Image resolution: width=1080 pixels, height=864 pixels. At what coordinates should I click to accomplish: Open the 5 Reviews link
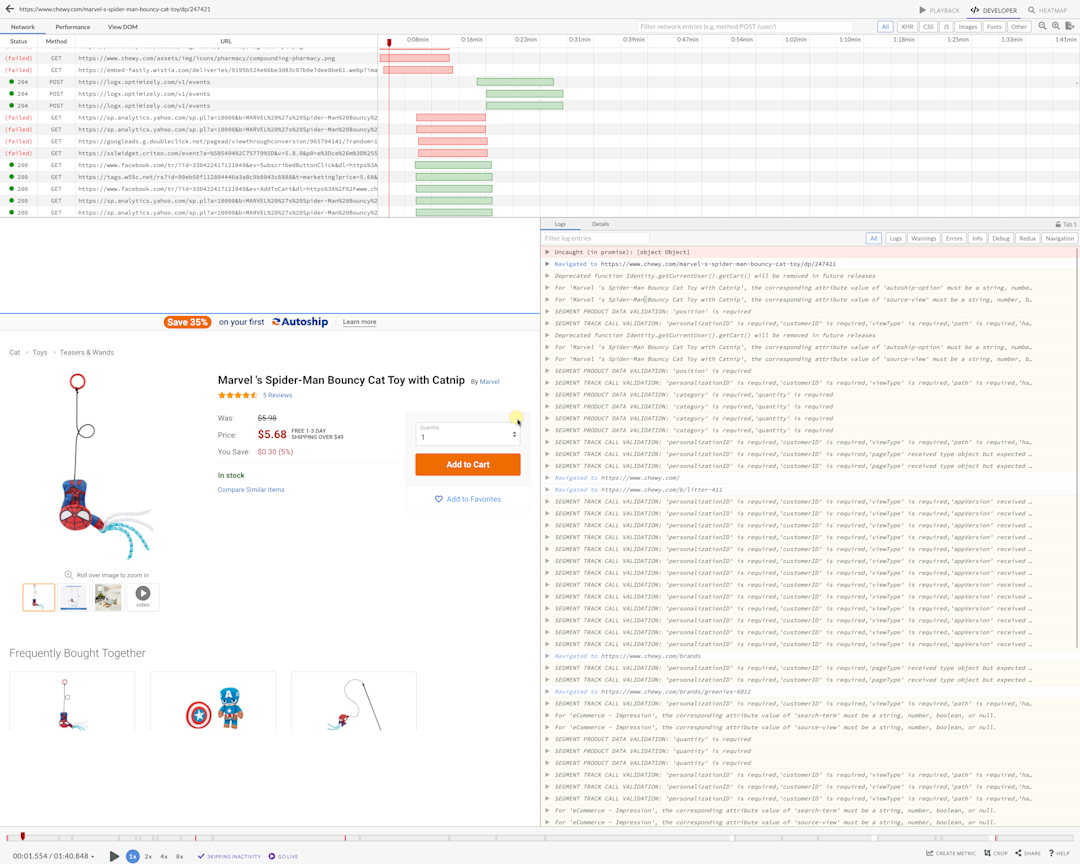tap(278, 395)
